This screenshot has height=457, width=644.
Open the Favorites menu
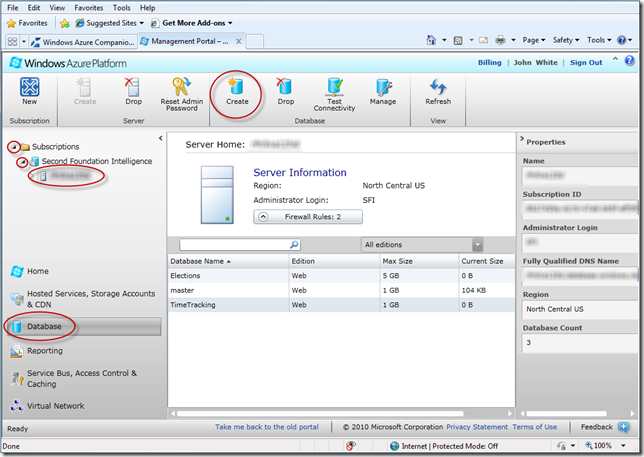point(89,8)
